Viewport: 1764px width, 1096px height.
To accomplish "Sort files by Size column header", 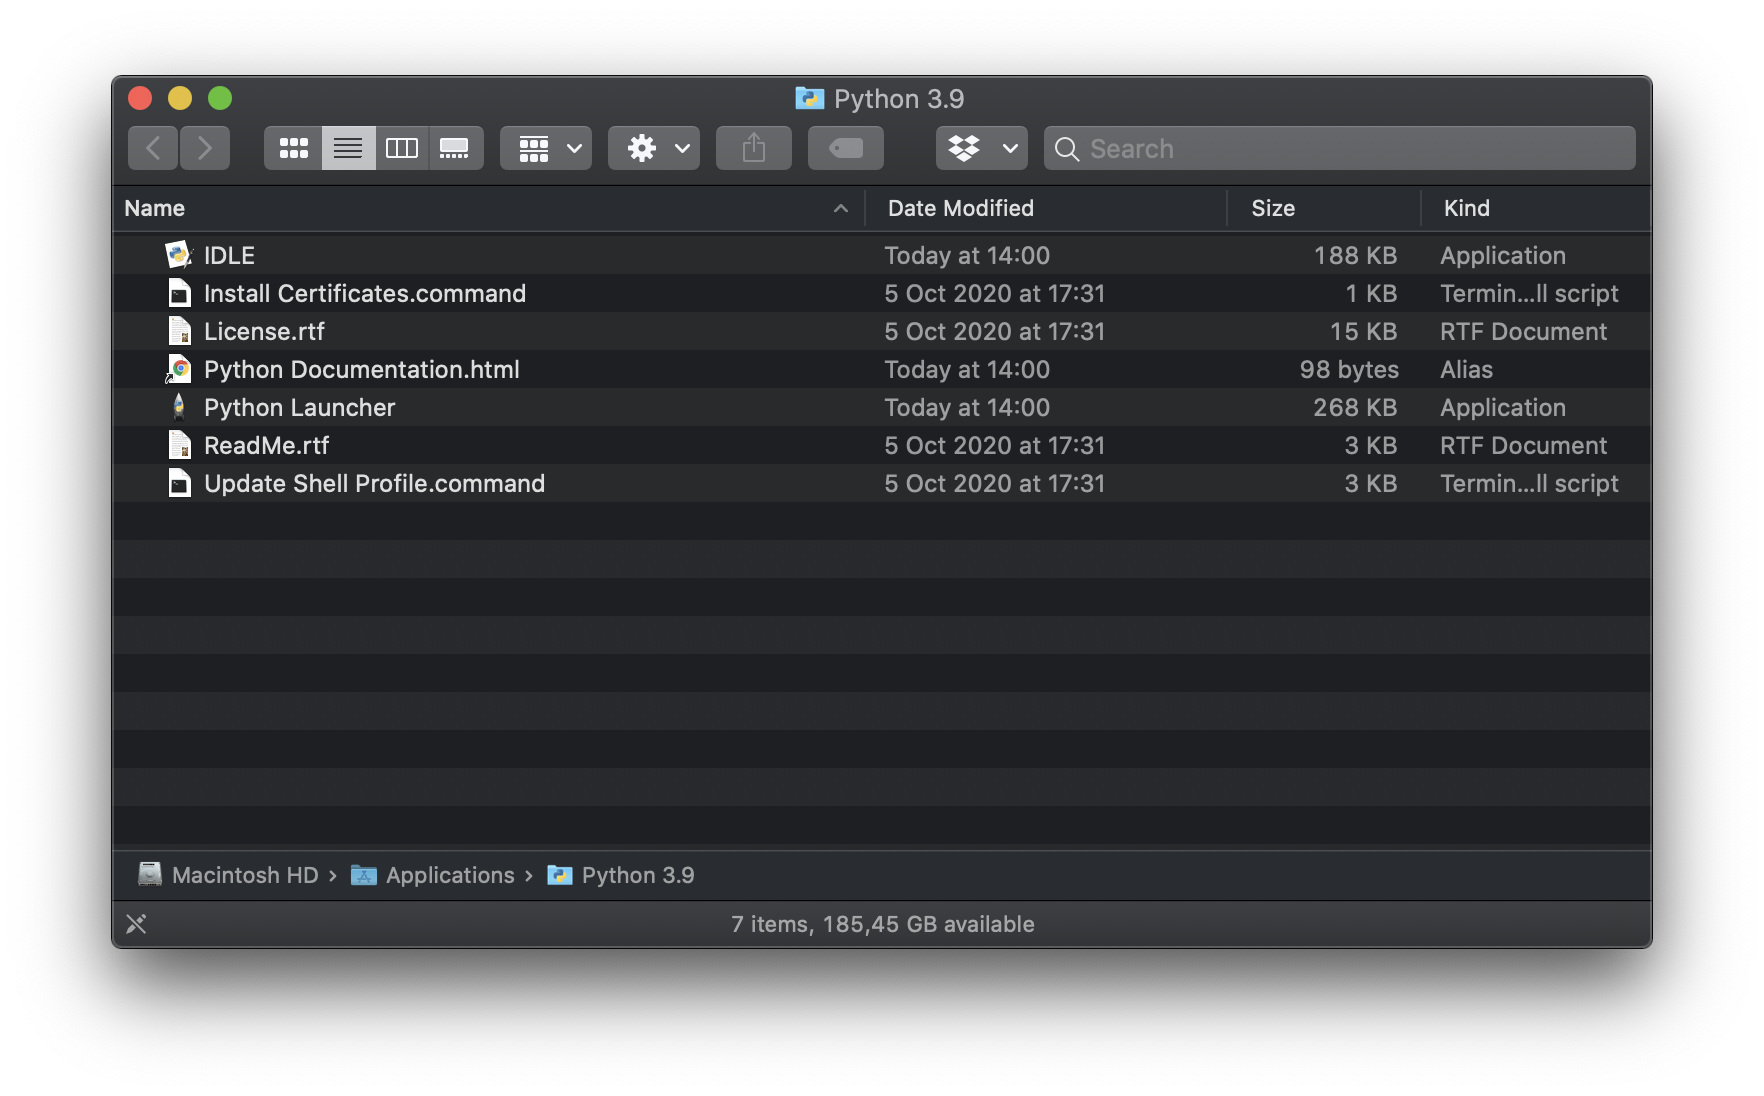I will click(1272, 208).
